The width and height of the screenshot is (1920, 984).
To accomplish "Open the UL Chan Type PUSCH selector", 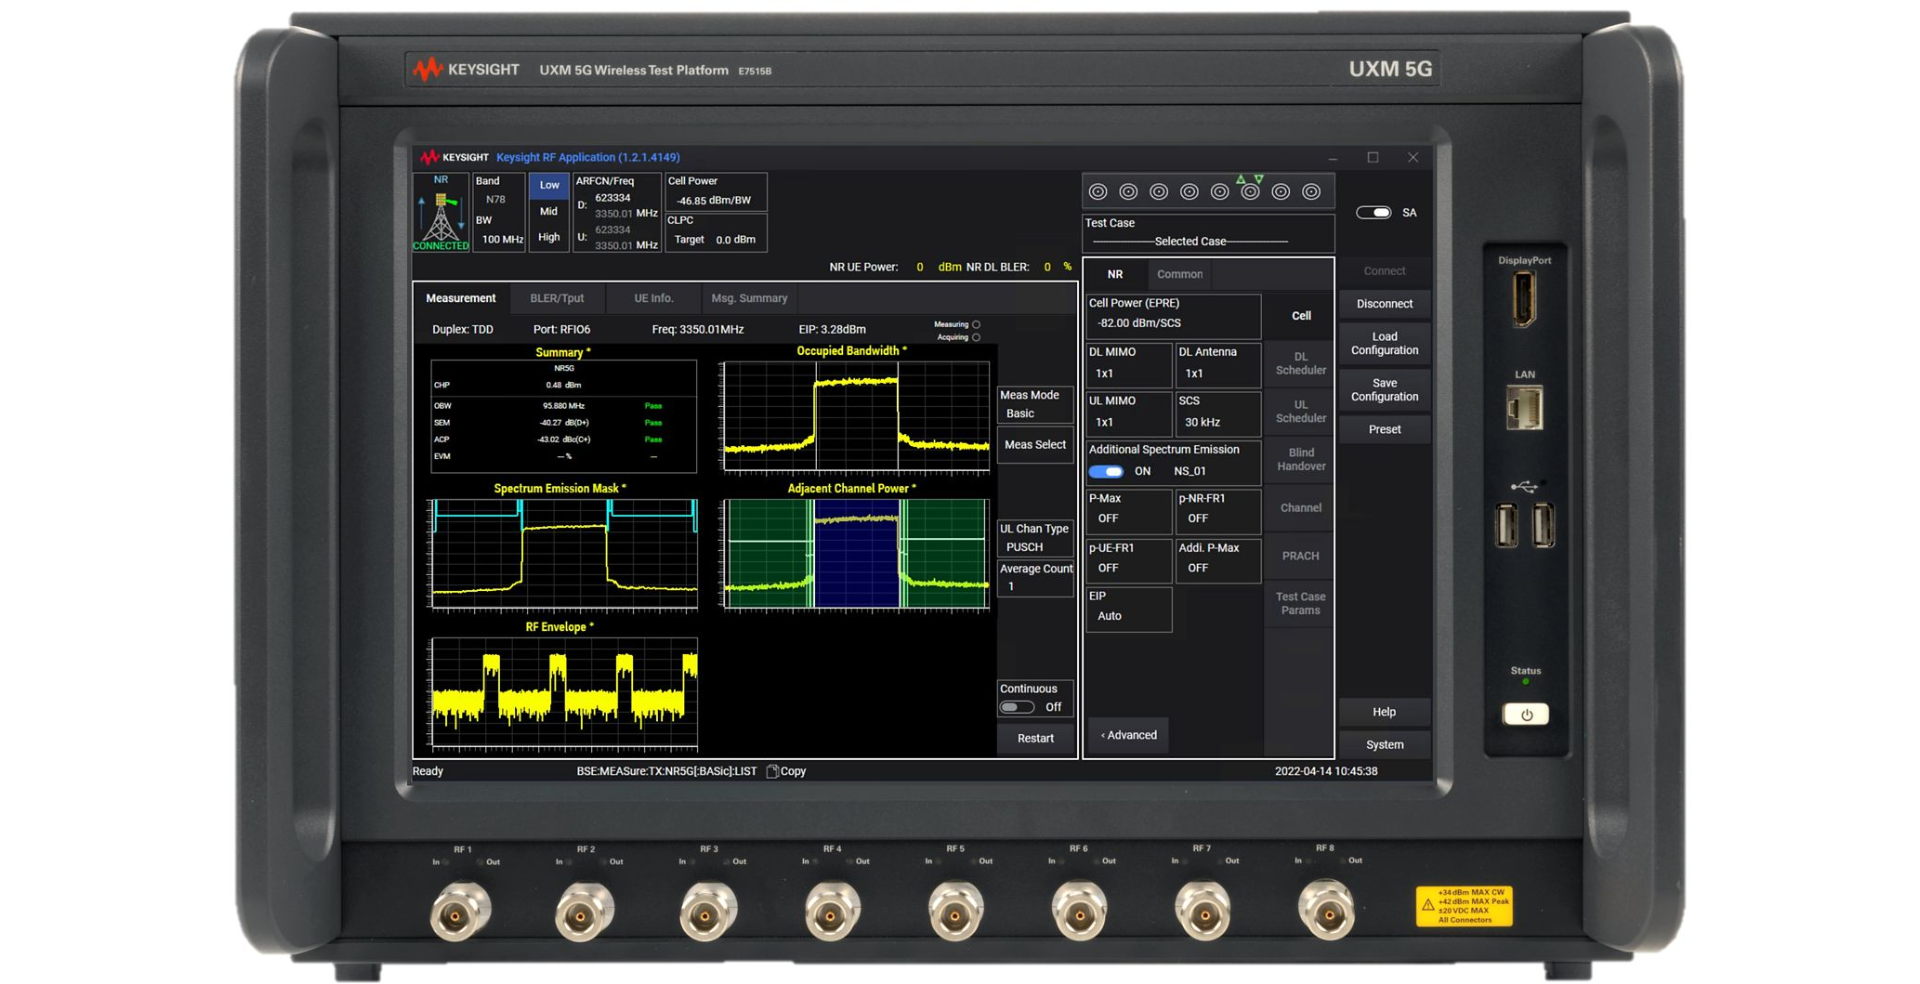I will pos(1034,537).
